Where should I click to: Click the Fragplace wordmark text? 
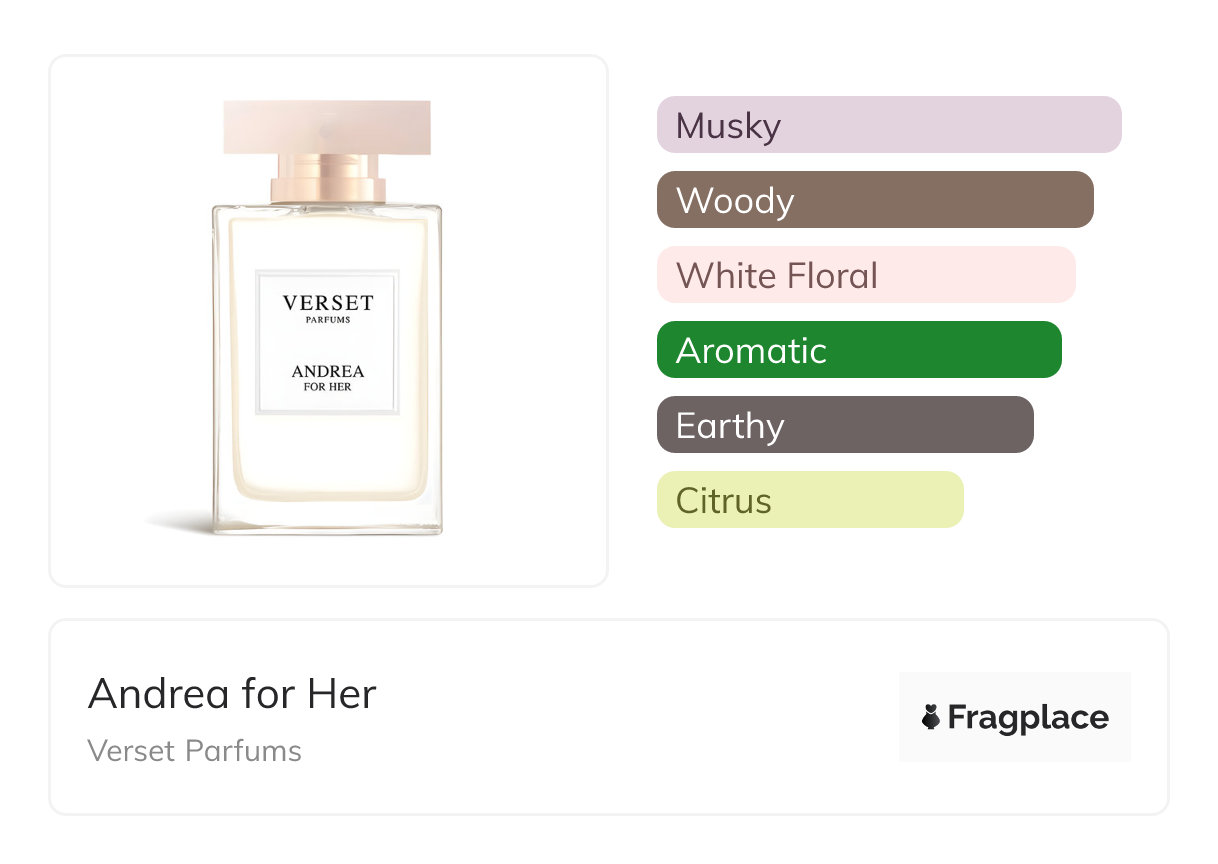click(1028, 718)
